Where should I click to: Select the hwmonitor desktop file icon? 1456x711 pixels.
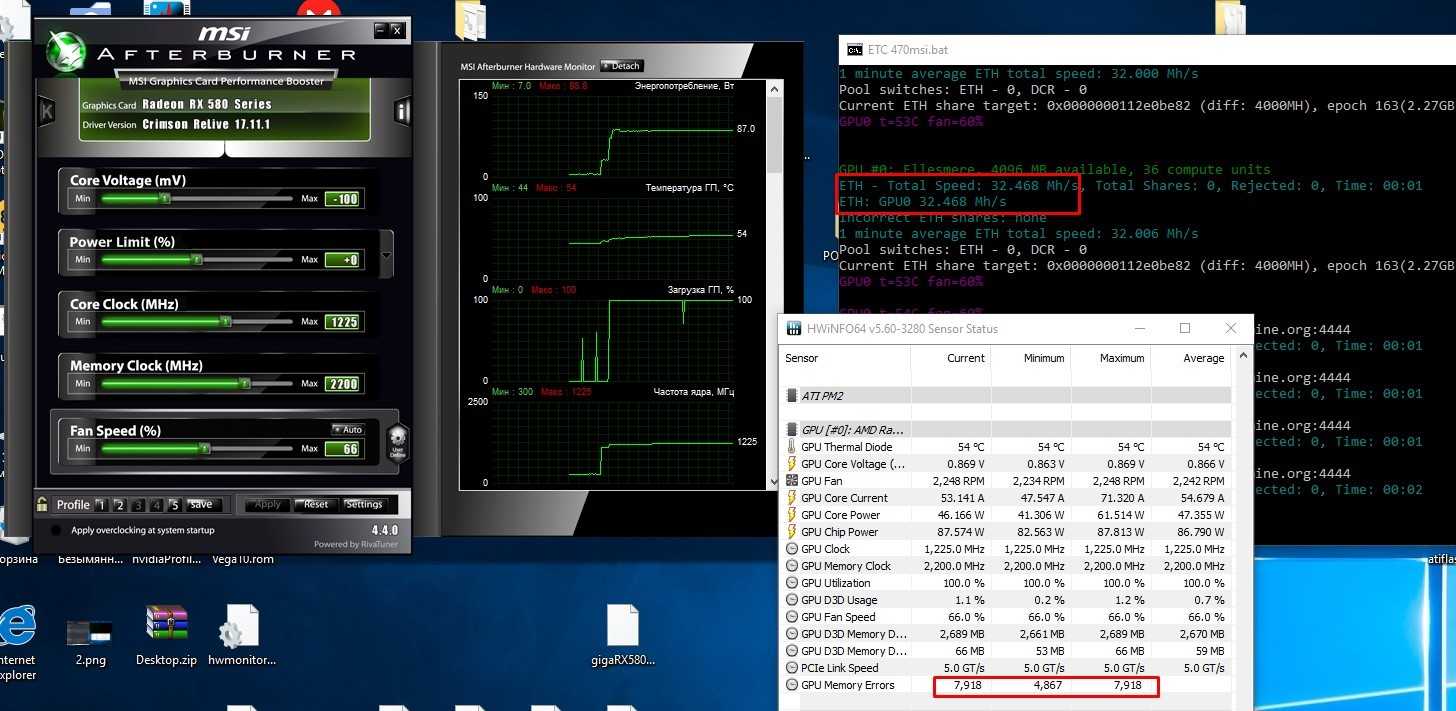[x=239, y=627]
